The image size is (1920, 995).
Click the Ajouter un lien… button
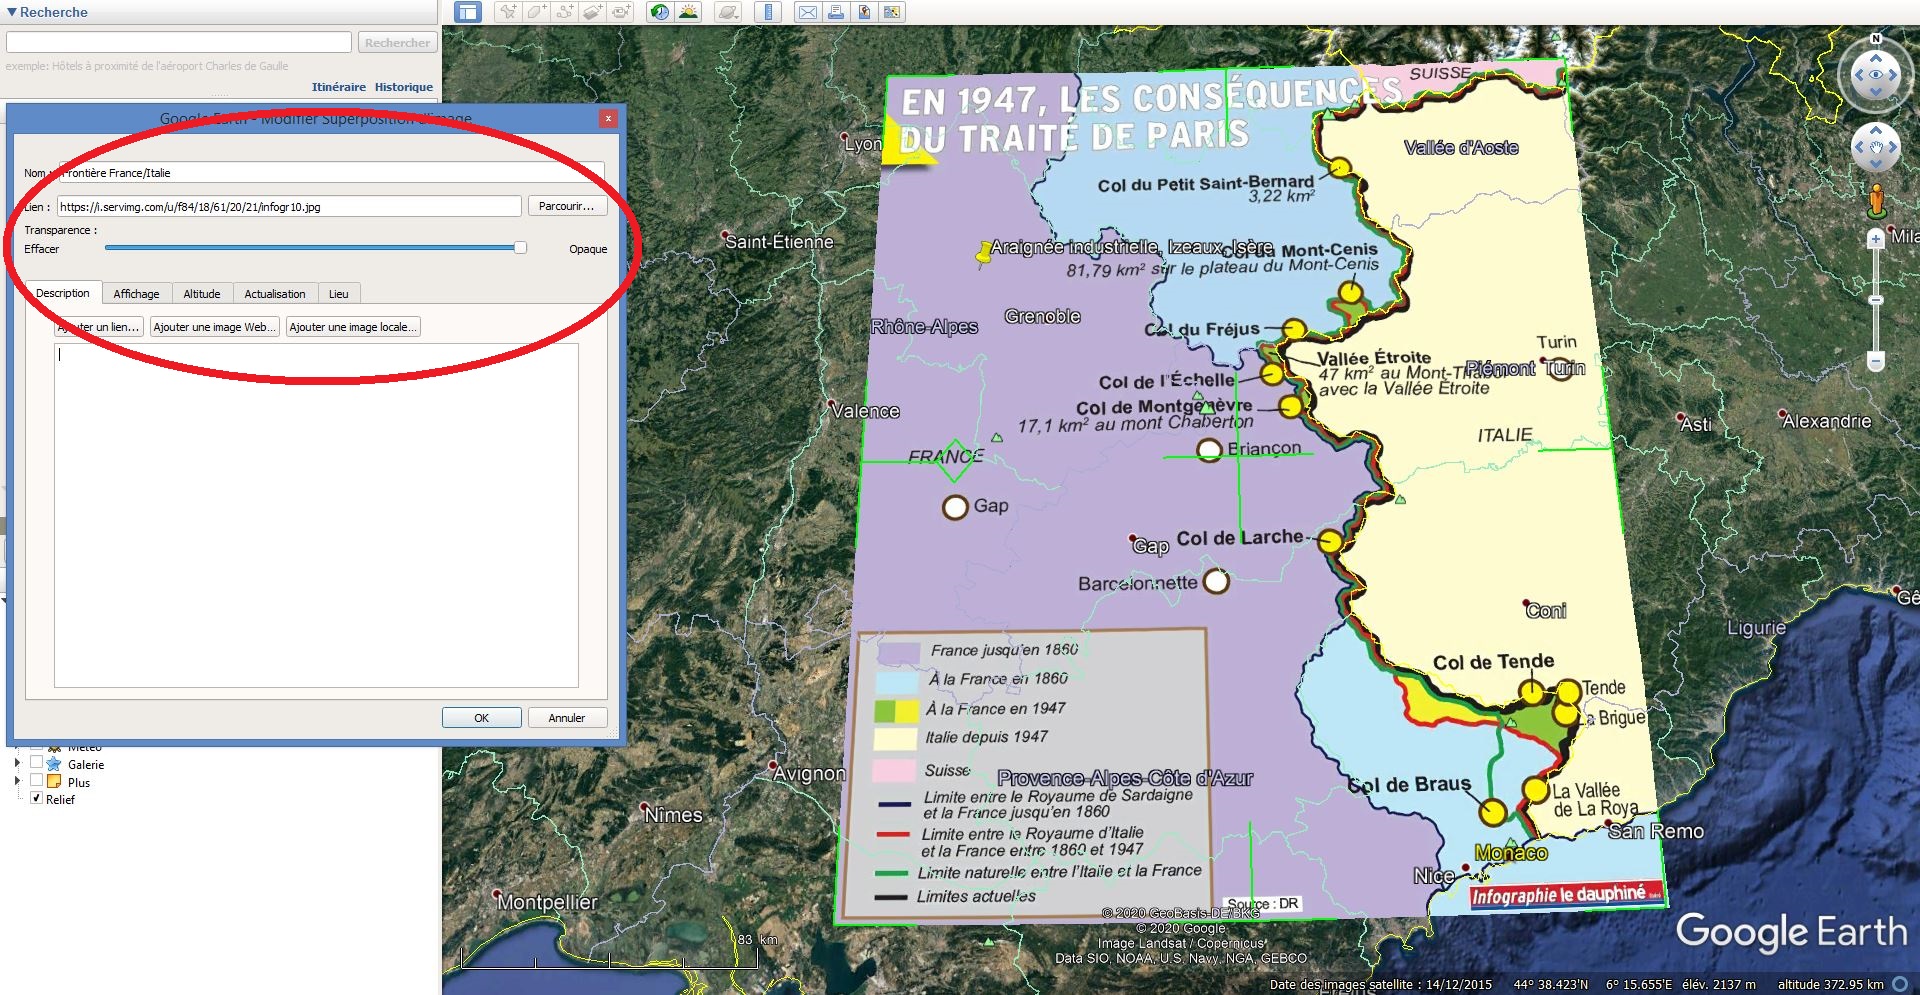(x=99, y=327)
